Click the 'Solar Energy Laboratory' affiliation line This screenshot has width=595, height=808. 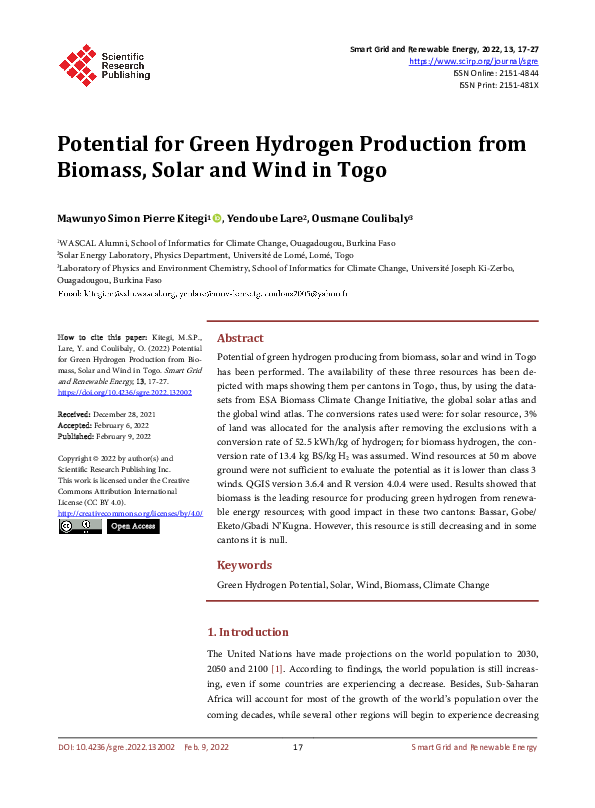tap(206, 255)
